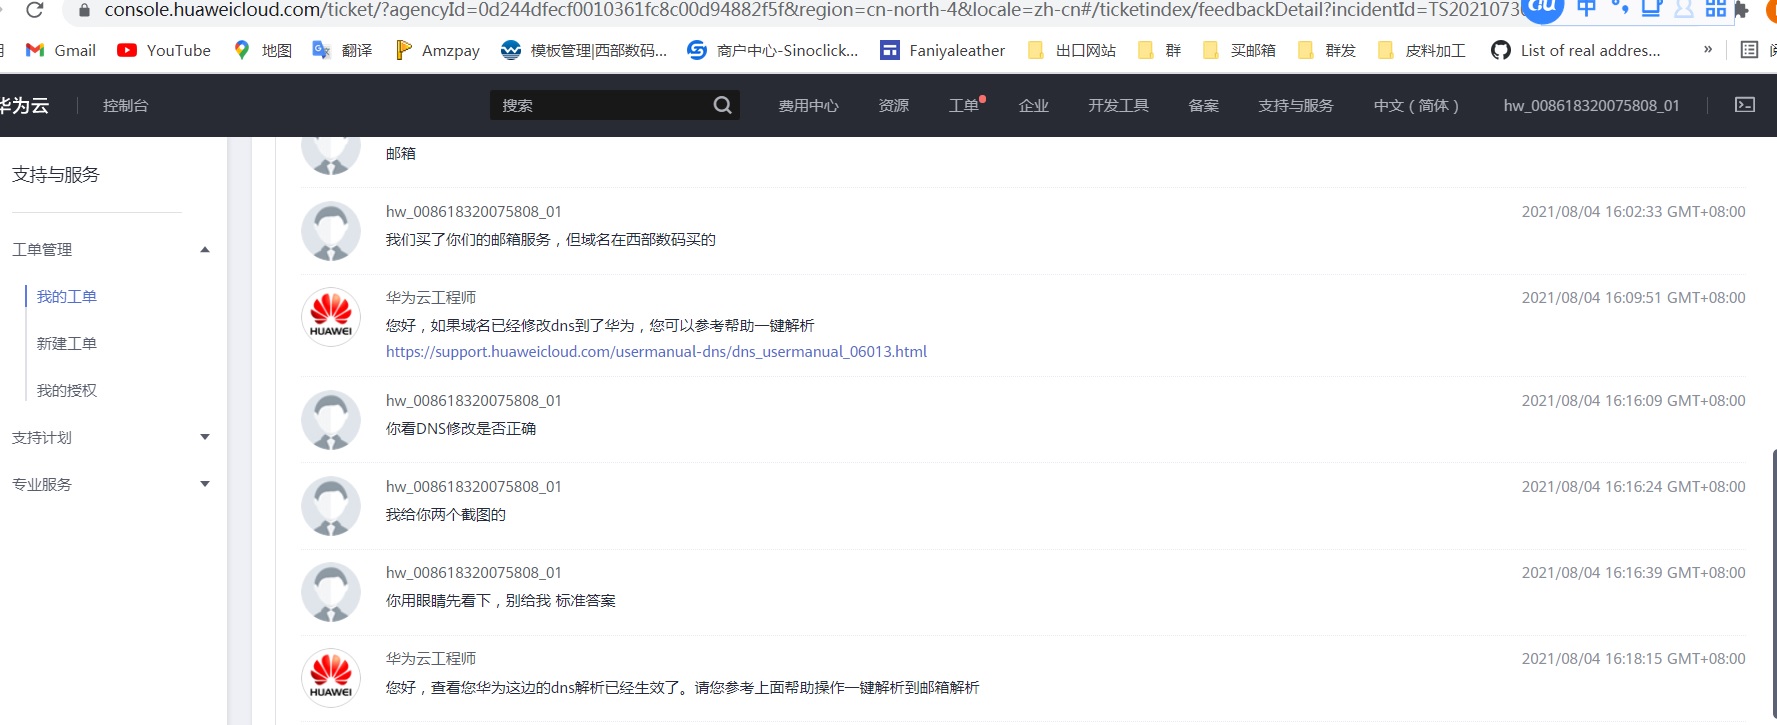Viewport: 1777px width, 725px height.
Task: Click the page vertical scrollbar
Action: pos(1773,585)
